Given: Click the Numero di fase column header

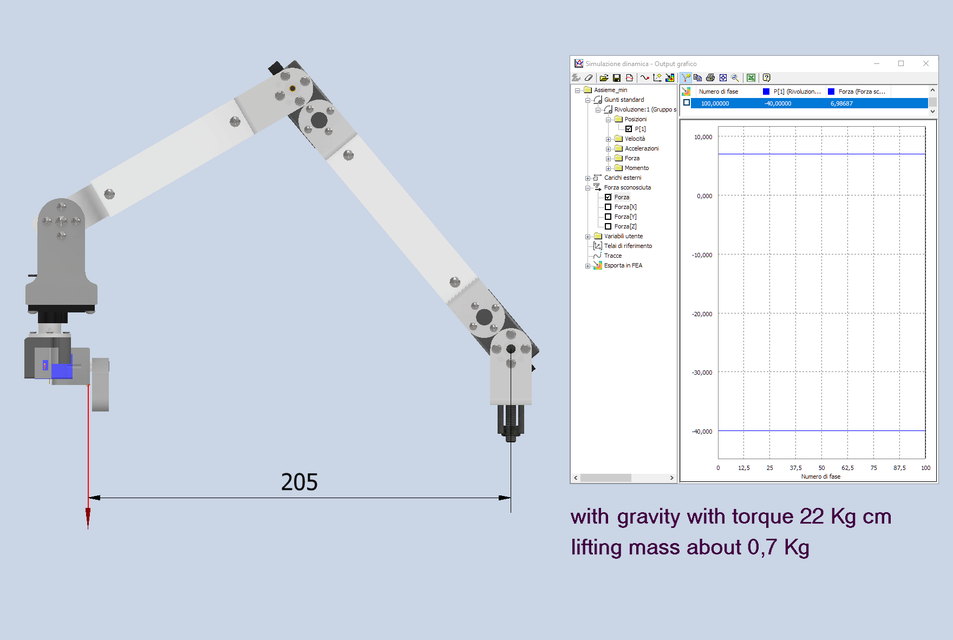Looking at the screenshot, I should click(718, 91).
